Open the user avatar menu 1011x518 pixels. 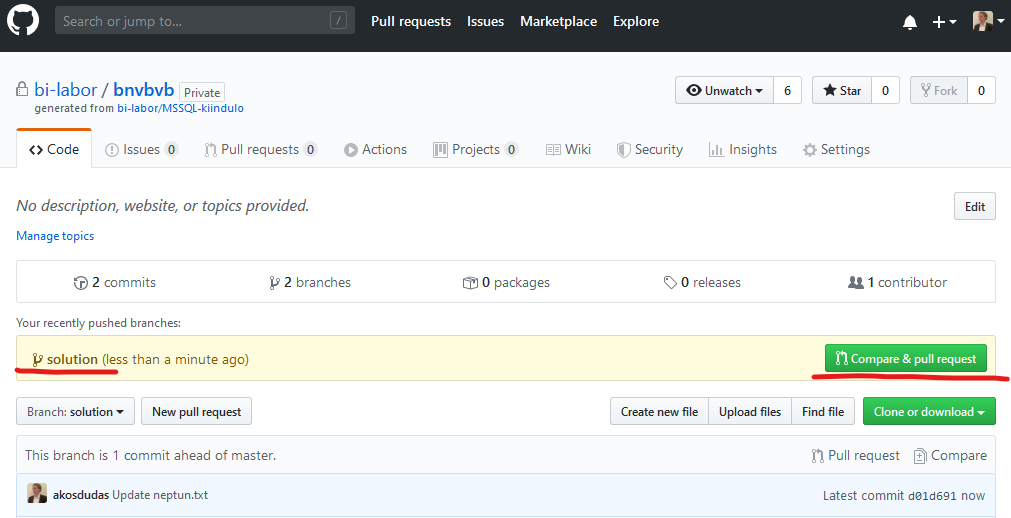pos(988,21)
